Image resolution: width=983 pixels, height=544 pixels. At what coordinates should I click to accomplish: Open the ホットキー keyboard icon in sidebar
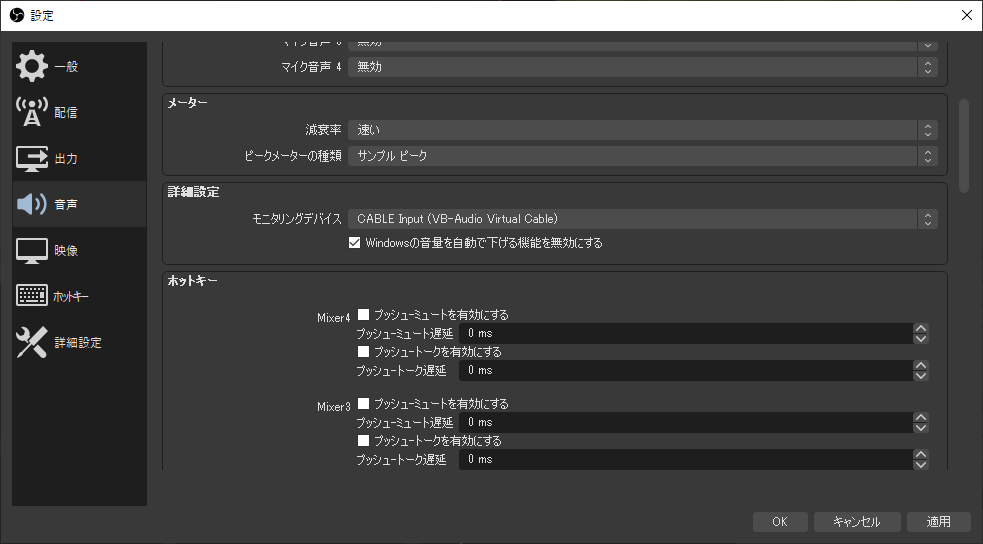pyautogui.click(x=31, y=296)
